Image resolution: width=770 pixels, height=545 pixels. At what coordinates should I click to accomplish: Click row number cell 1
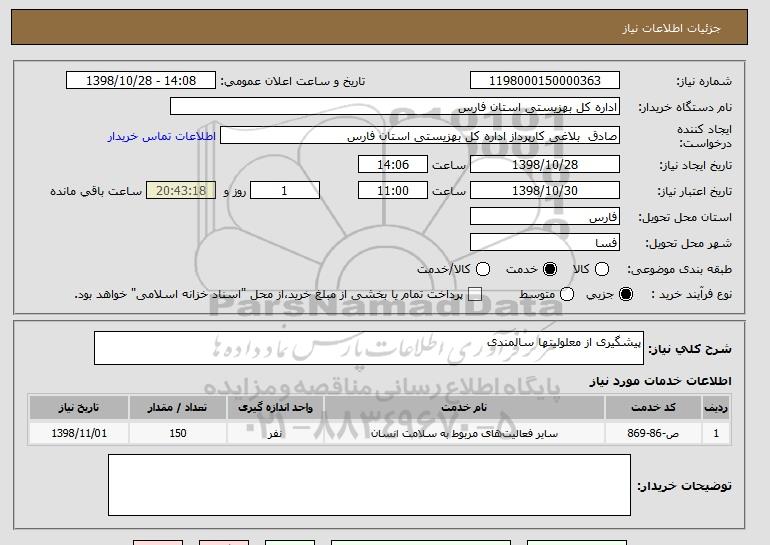pos(716,433)
